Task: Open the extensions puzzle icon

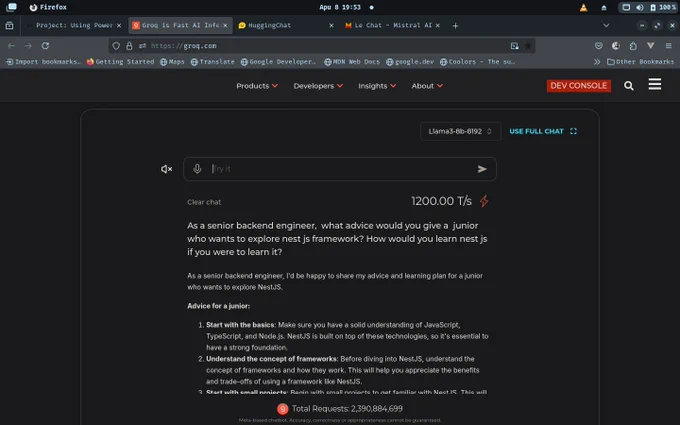Action: [x=633, y=46]
